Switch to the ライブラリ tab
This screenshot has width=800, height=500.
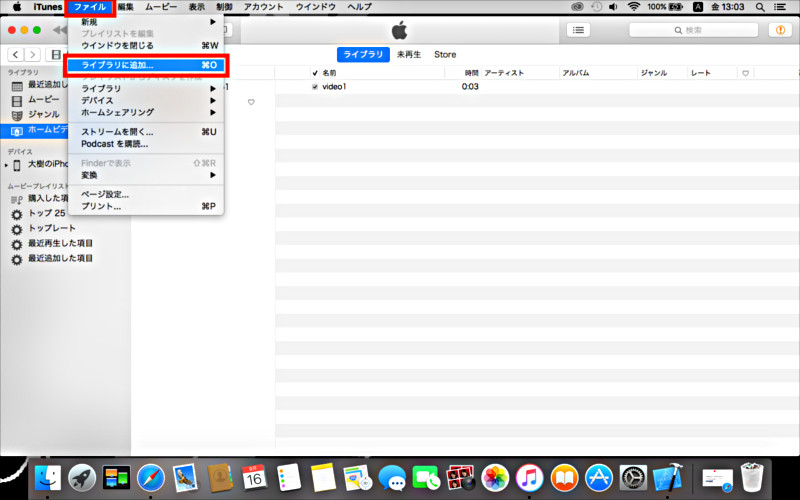pyautogui.click(x=363, y=55)
